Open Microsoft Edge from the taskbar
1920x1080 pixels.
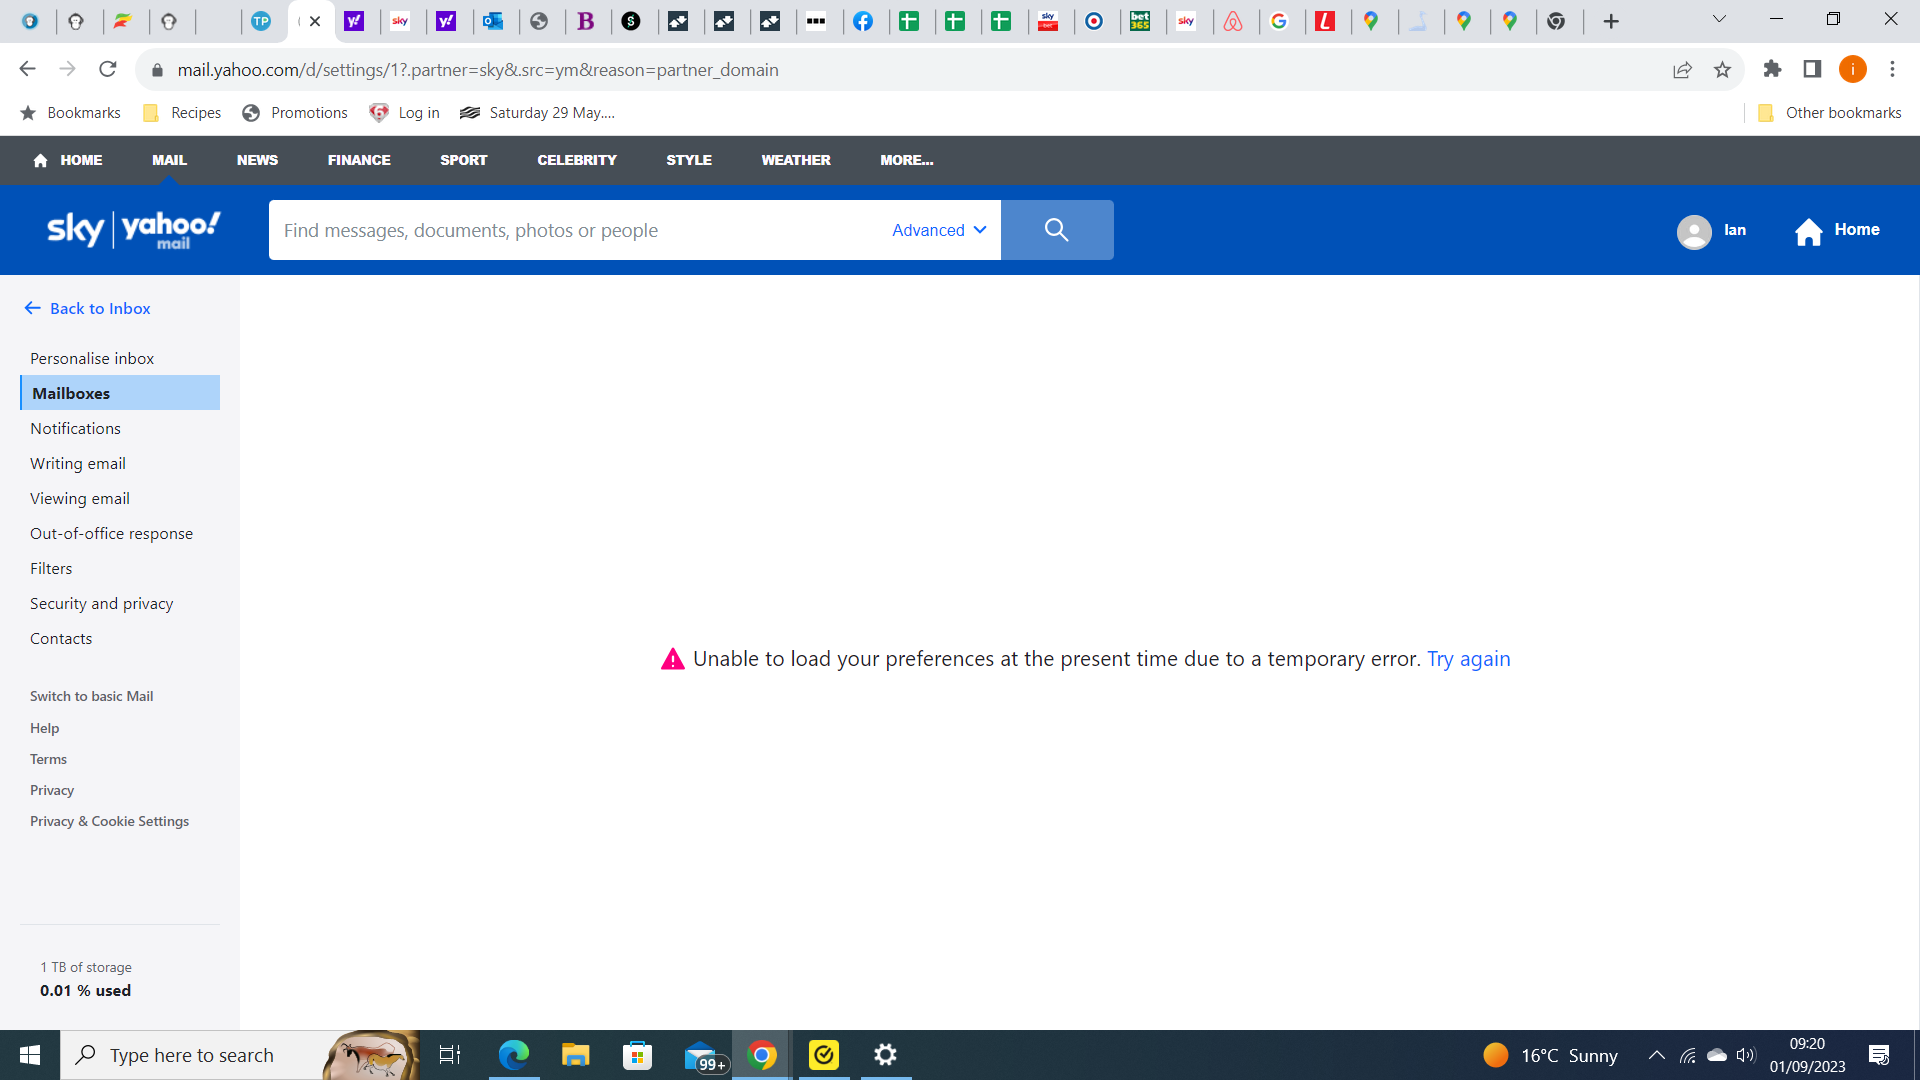(514, 1055)
